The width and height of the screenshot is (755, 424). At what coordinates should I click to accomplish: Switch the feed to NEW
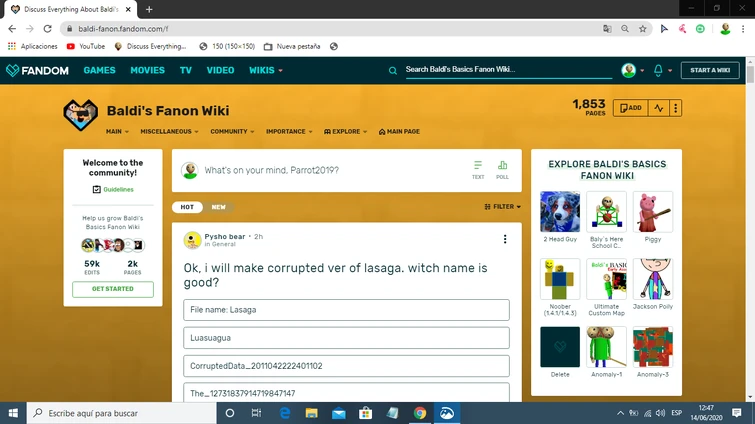coord(218,207)
